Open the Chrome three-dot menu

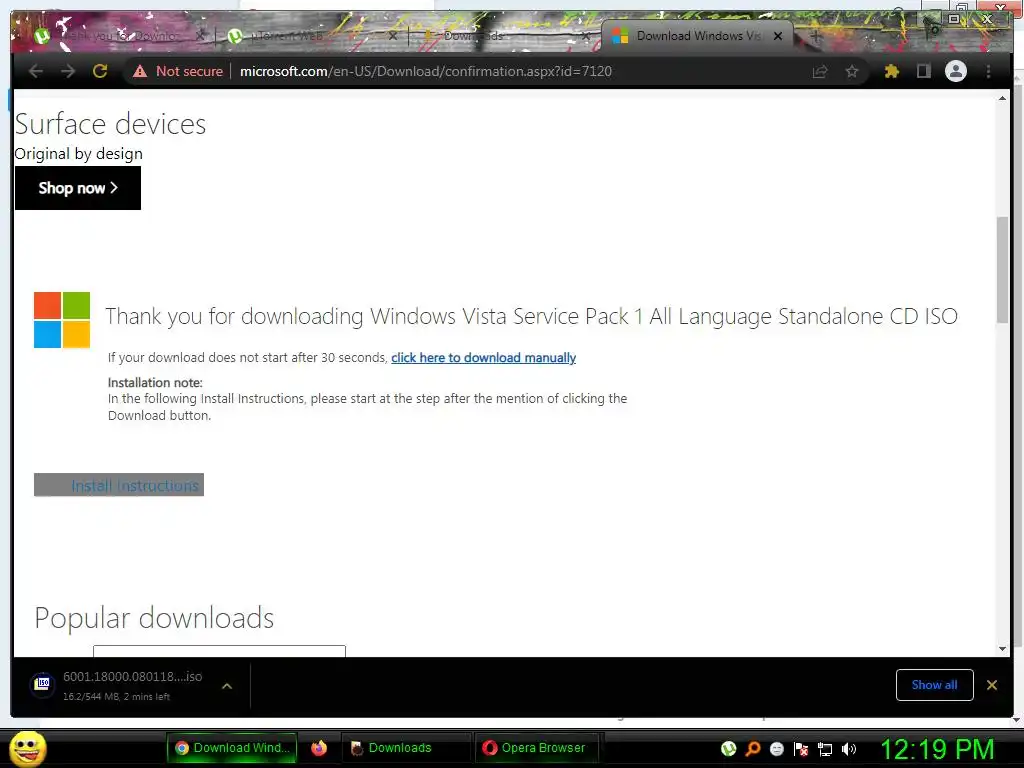(989, 71)
